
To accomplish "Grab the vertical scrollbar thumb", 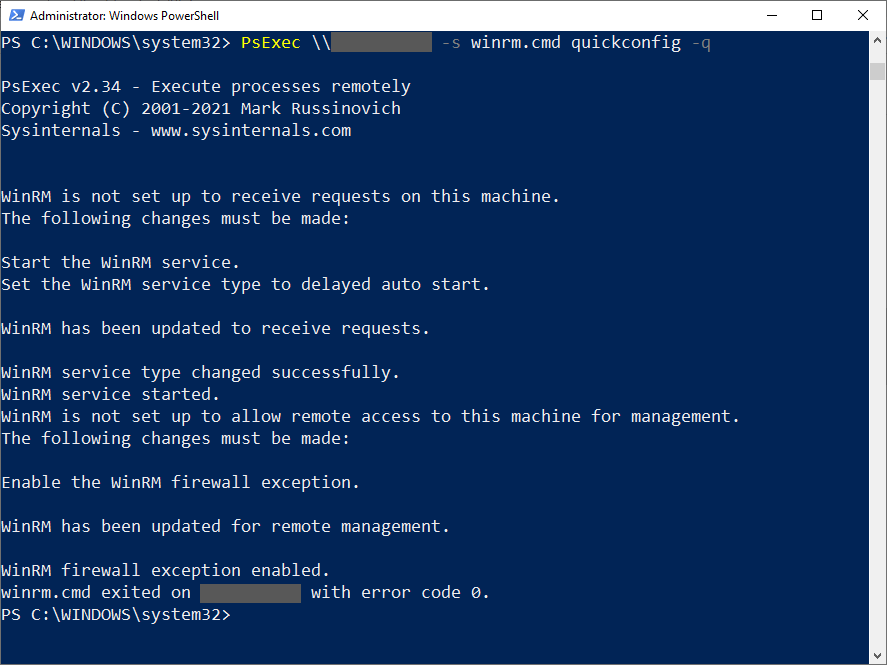I will [877, 71].
